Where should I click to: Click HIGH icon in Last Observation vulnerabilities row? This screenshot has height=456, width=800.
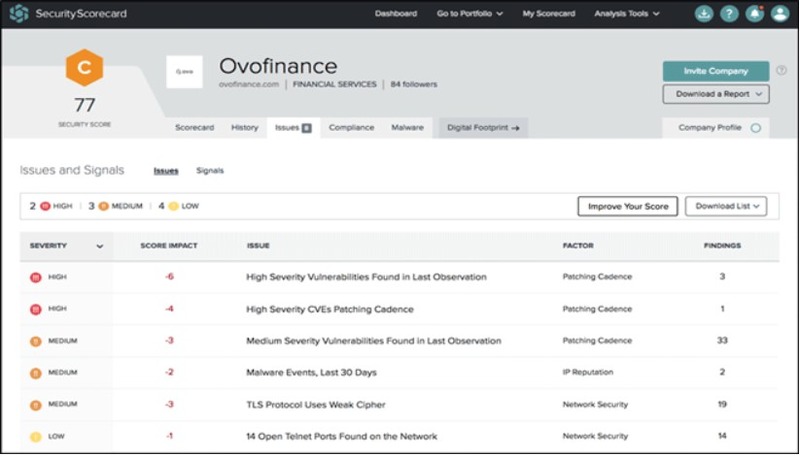click(x=36, y=277)
